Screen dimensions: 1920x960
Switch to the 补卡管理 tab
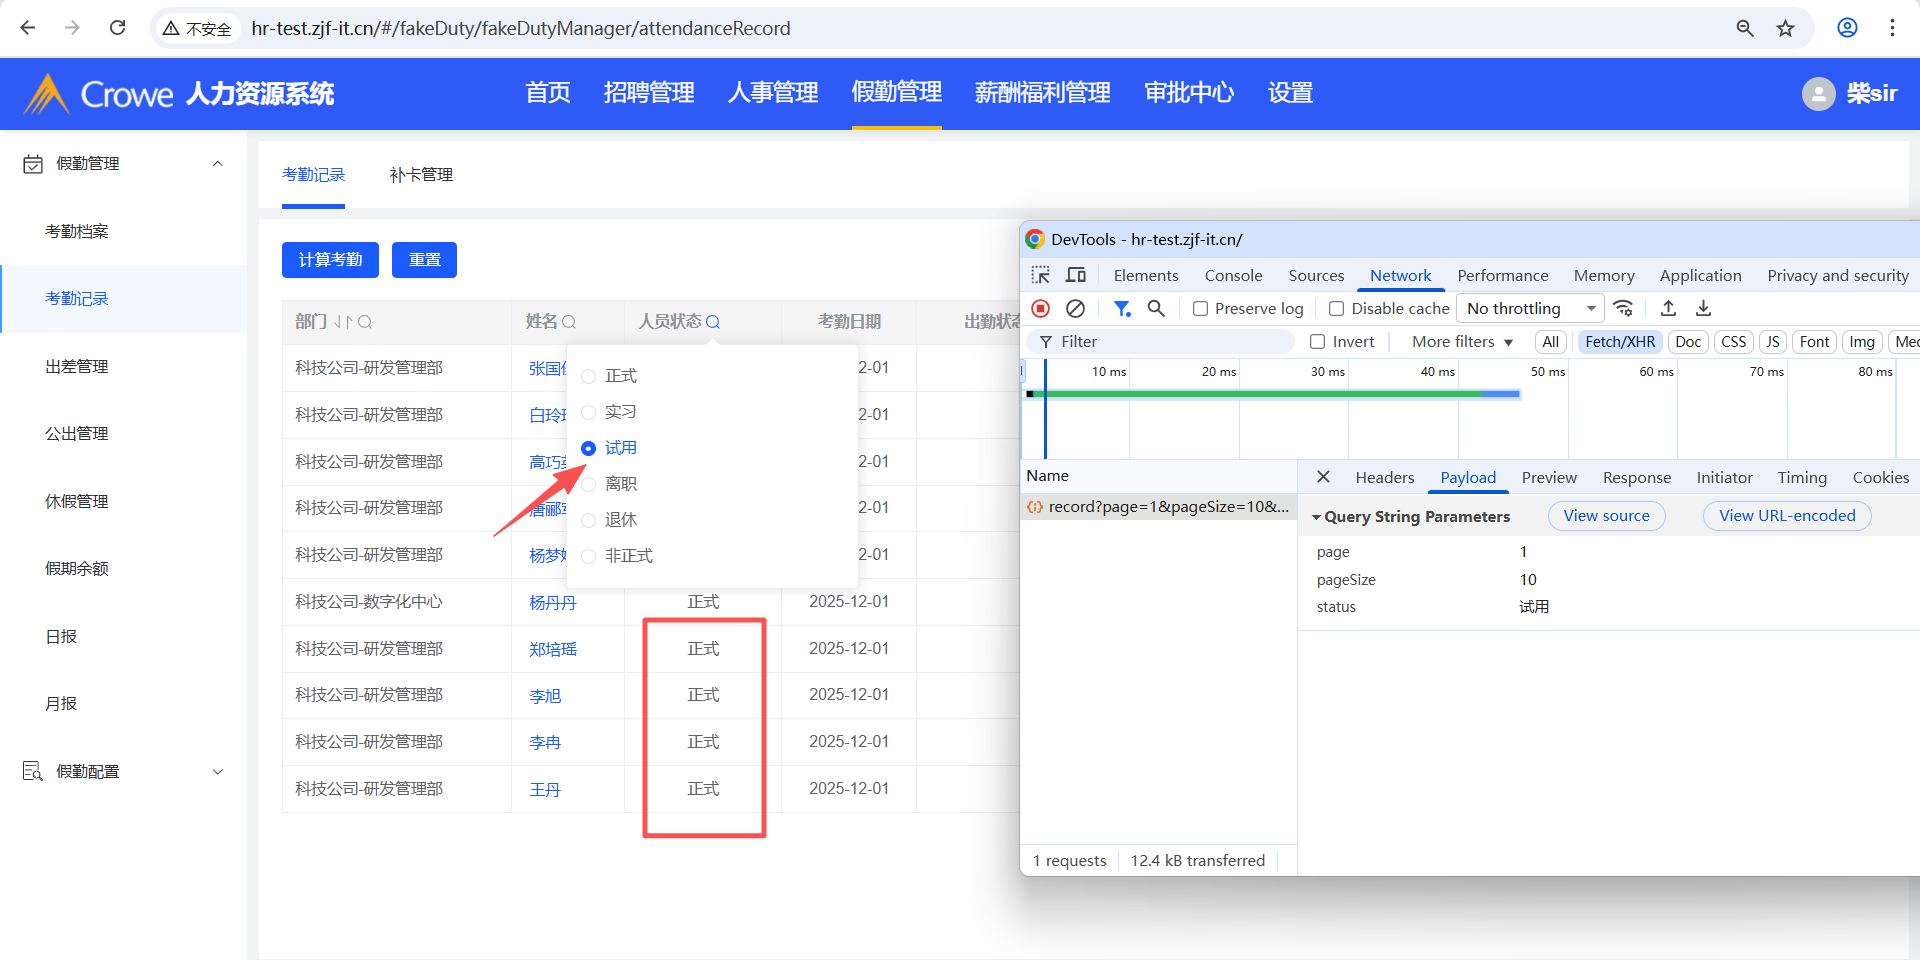point(421,175)
